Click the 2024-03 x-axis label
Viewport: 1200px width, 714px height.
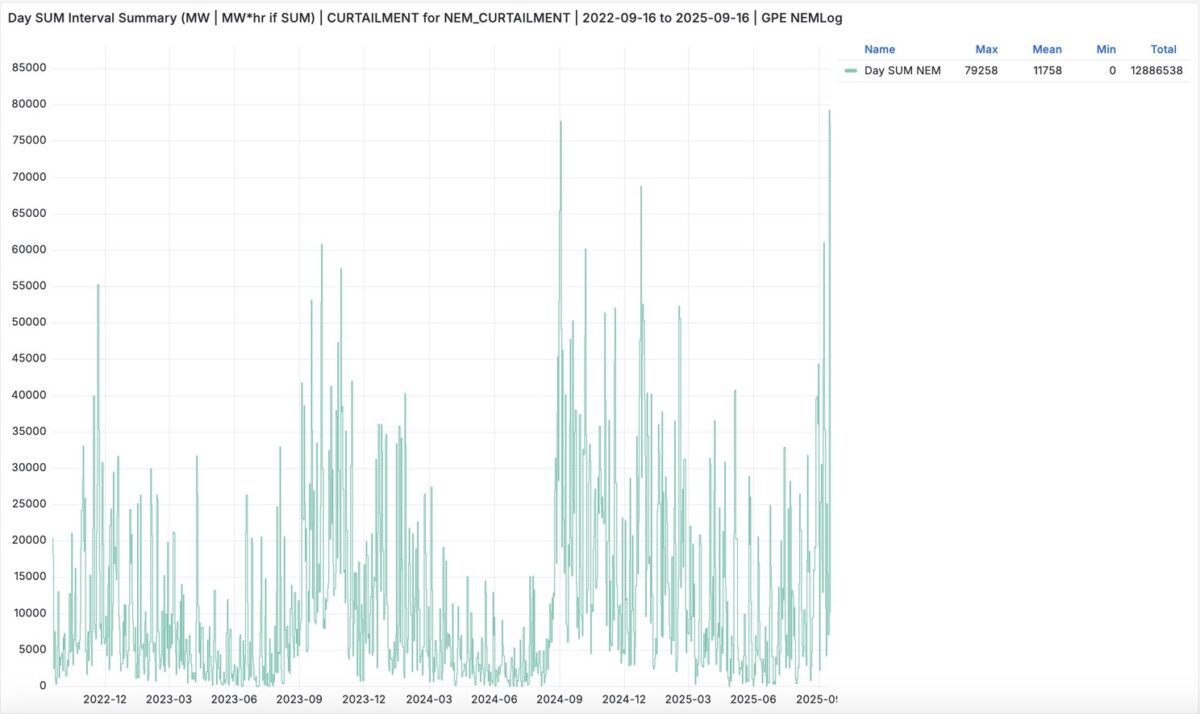pos(429,699)
